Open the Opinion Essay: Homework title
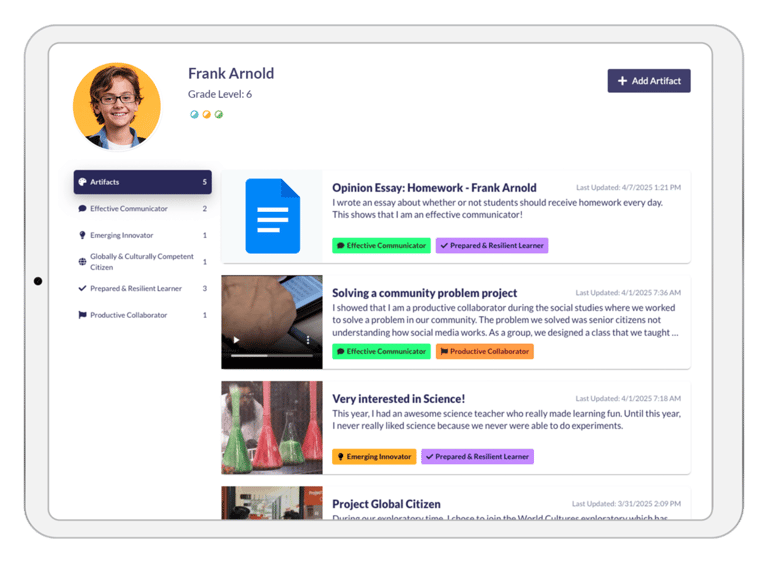768x562 pixels. pyautogui.click(x=434, y=187)
